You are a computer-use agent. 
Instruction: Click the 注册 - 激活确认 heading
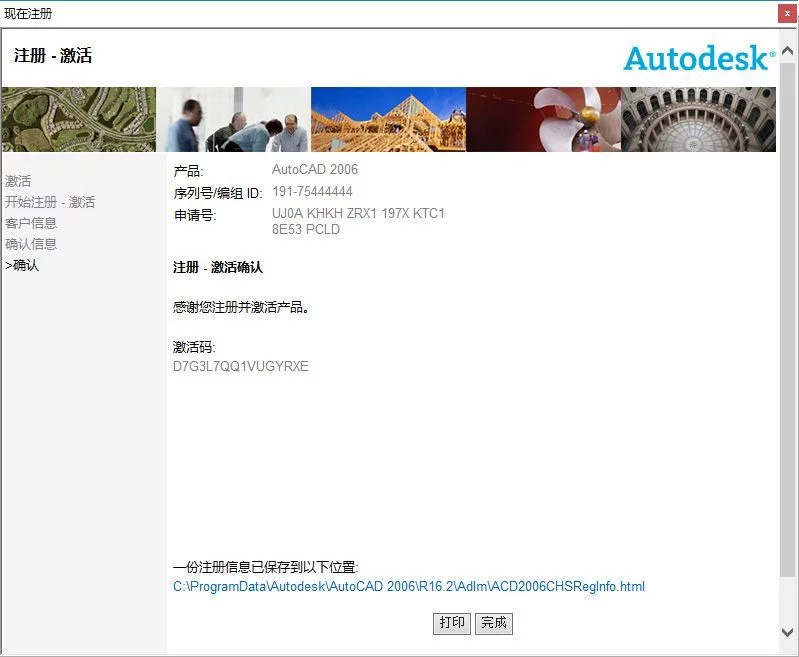click(218, 267)
